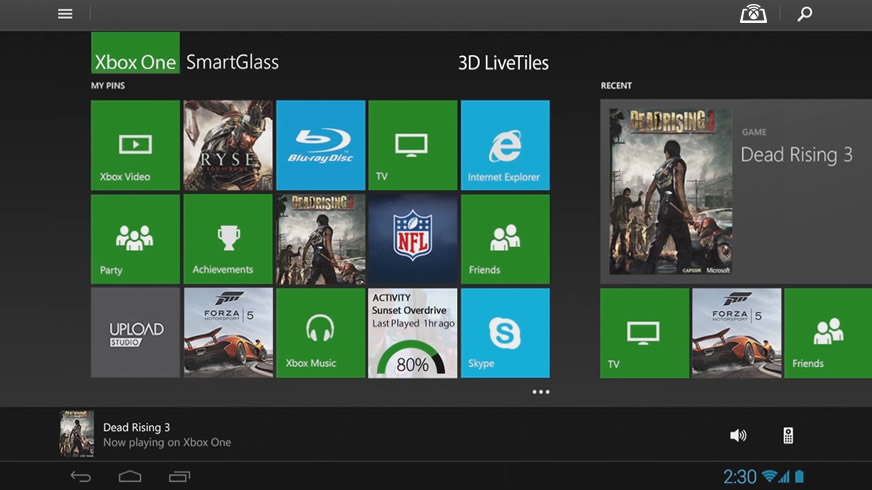This screenshot has height=490, width=872.
Task: Open Dead Rising 3 recent game card
Action: click(736, 191)
